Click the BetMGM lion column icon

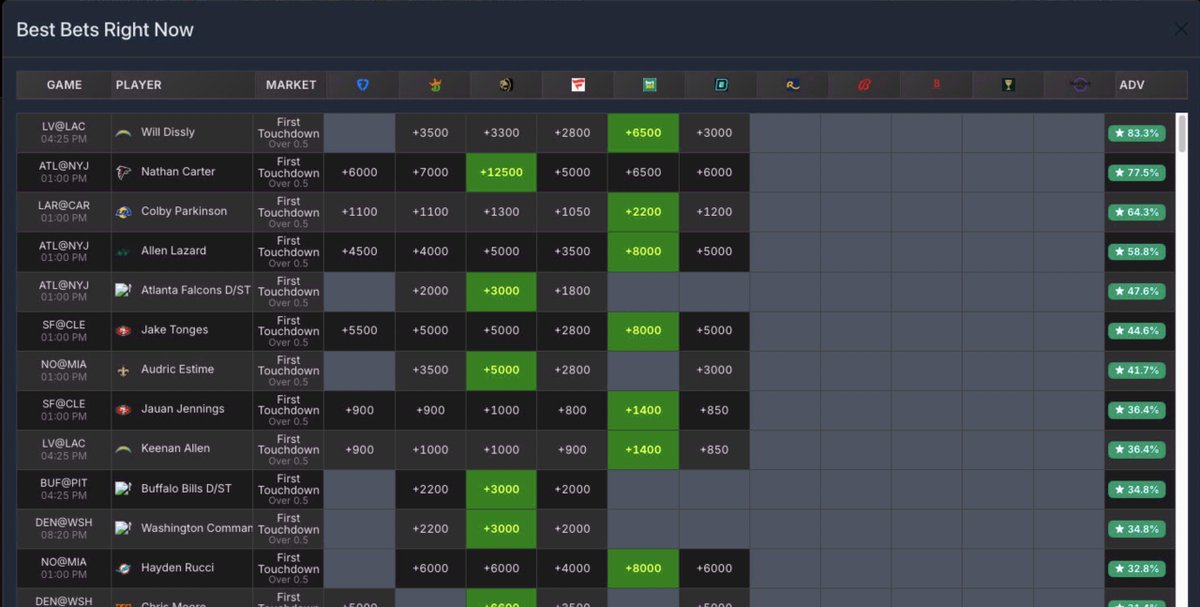click(x=506, y=85)
